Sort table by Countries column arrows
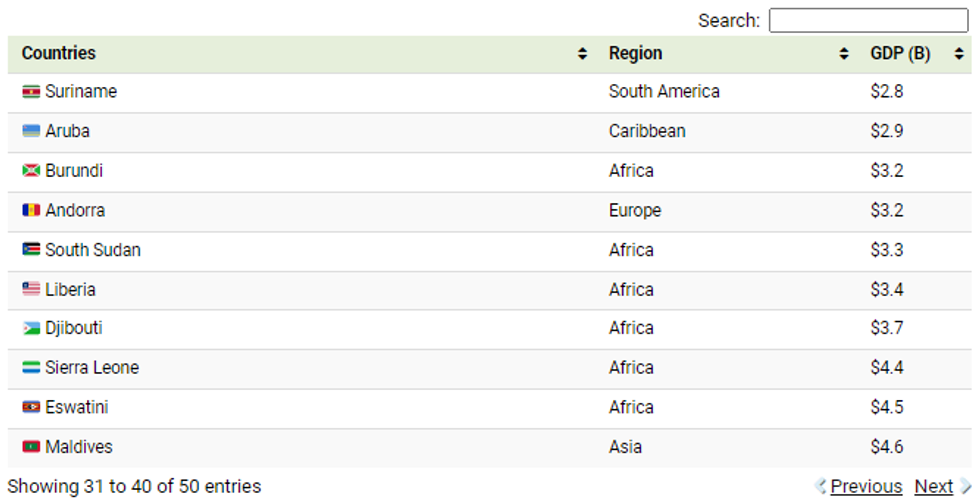The image size is (980, 504). click(583, 54)
